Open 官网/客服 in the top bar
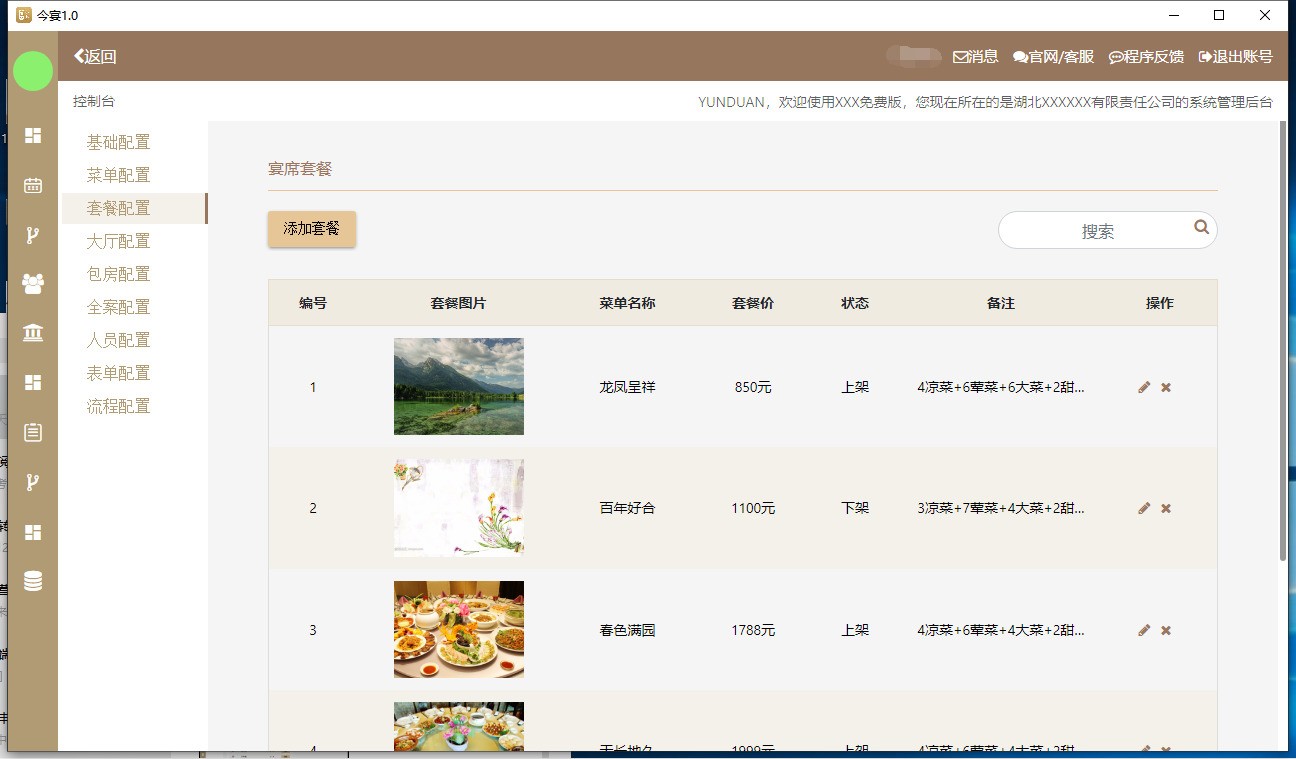 (x=1053, y=57)
